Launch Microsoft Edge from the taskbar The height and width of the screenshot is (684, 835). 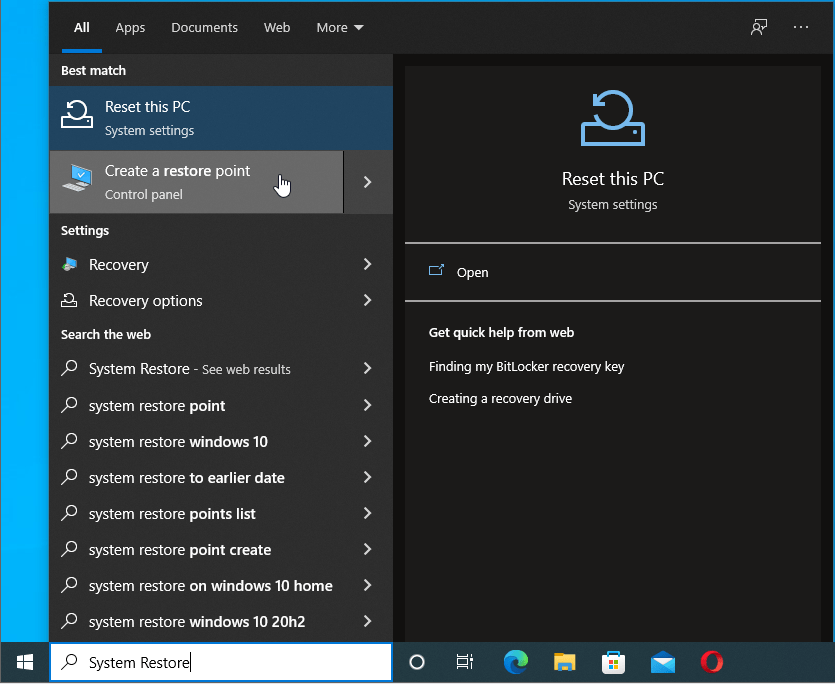point(515,662)
